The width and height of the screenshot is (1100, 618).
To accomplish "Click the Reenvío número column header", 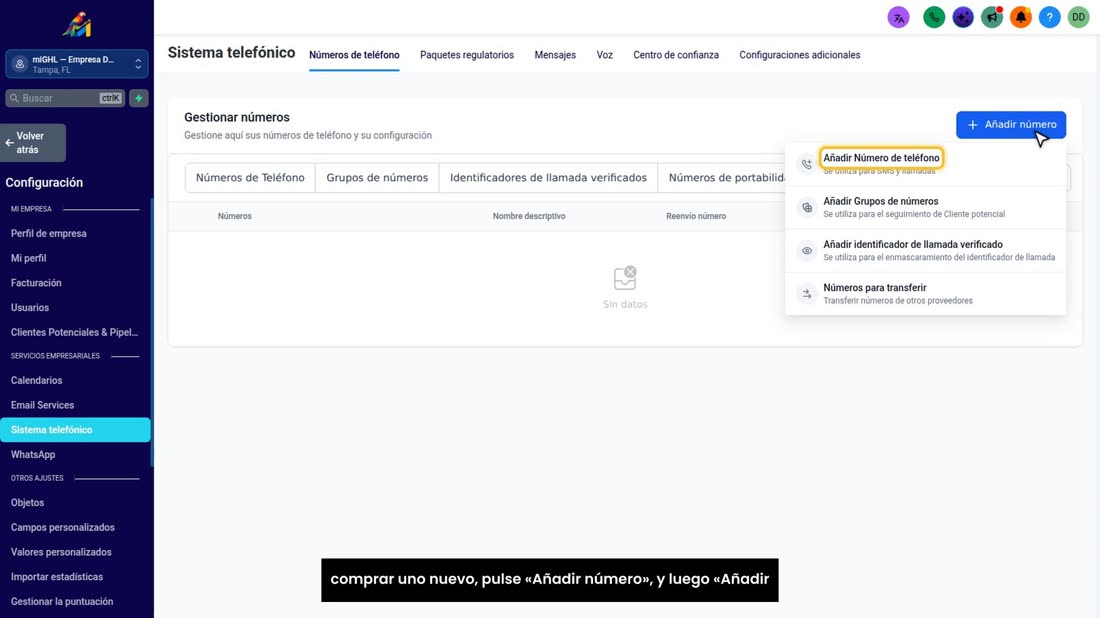I will point(696,216).
